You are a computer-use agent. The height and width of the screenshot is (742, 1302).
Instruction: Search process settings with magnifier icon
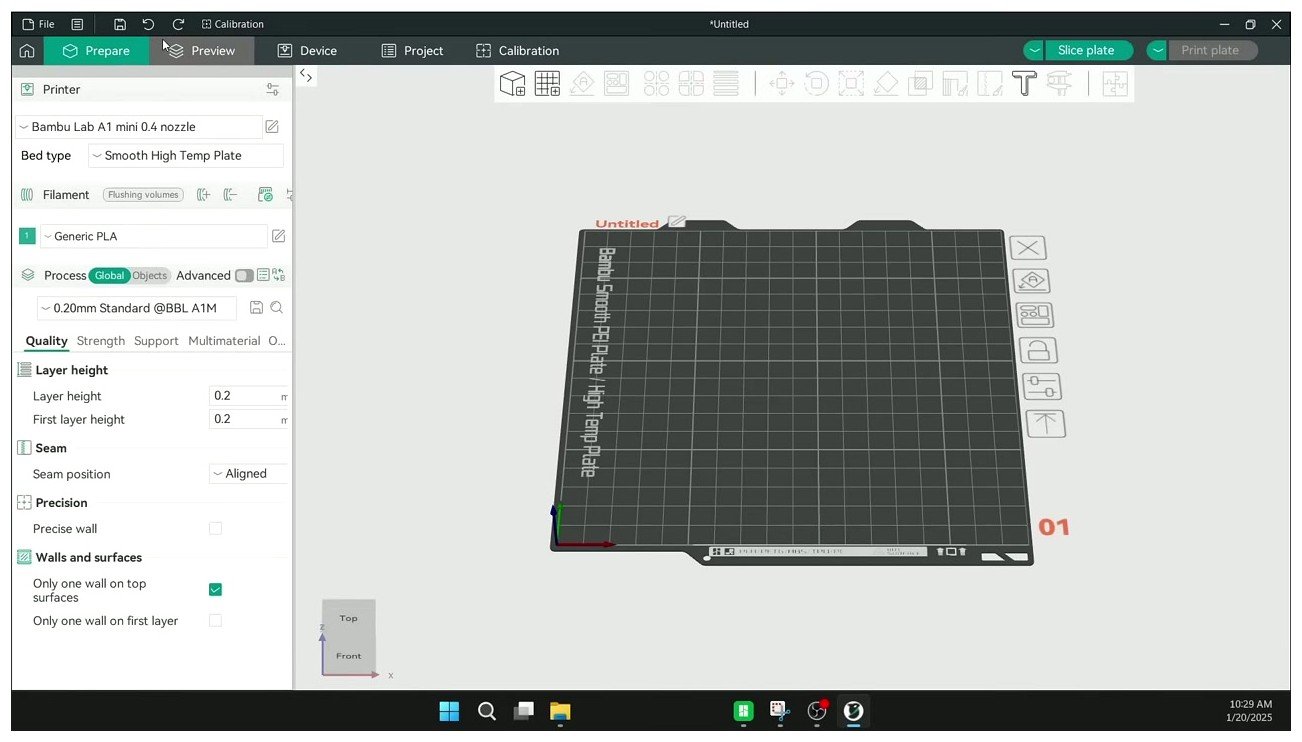tap(277, 308)
